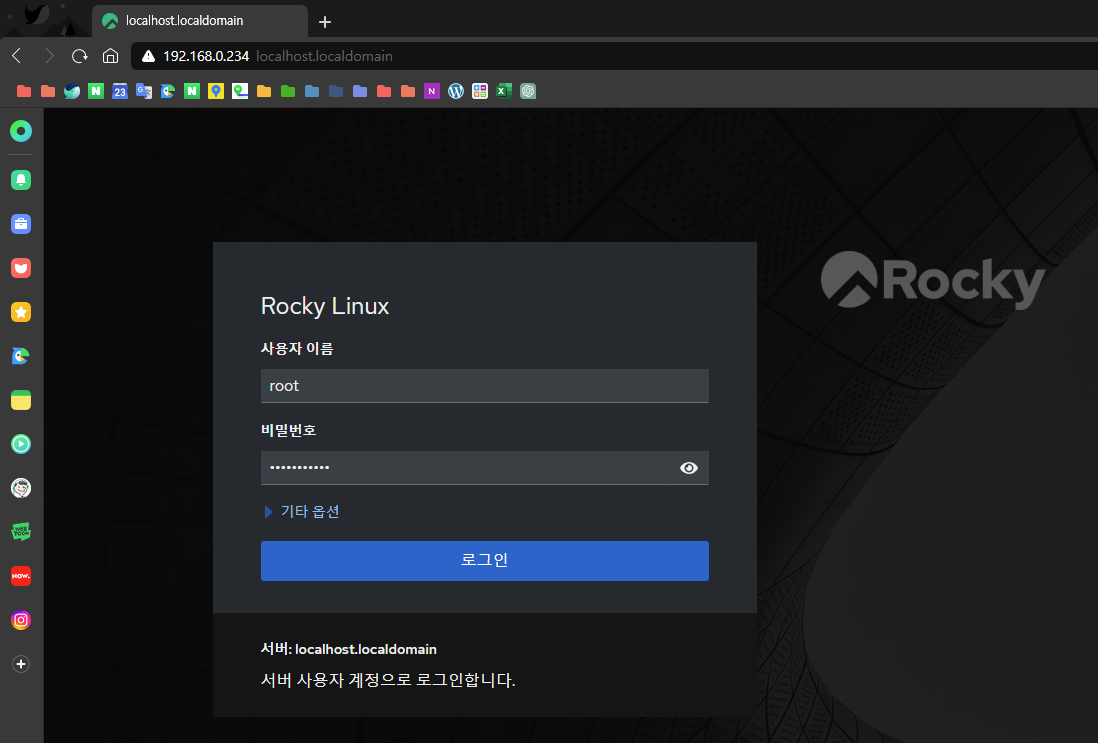Open the cartoon face sidebar icon
The width and height of the screenshot is (1098, 743).
click(21, 488)
